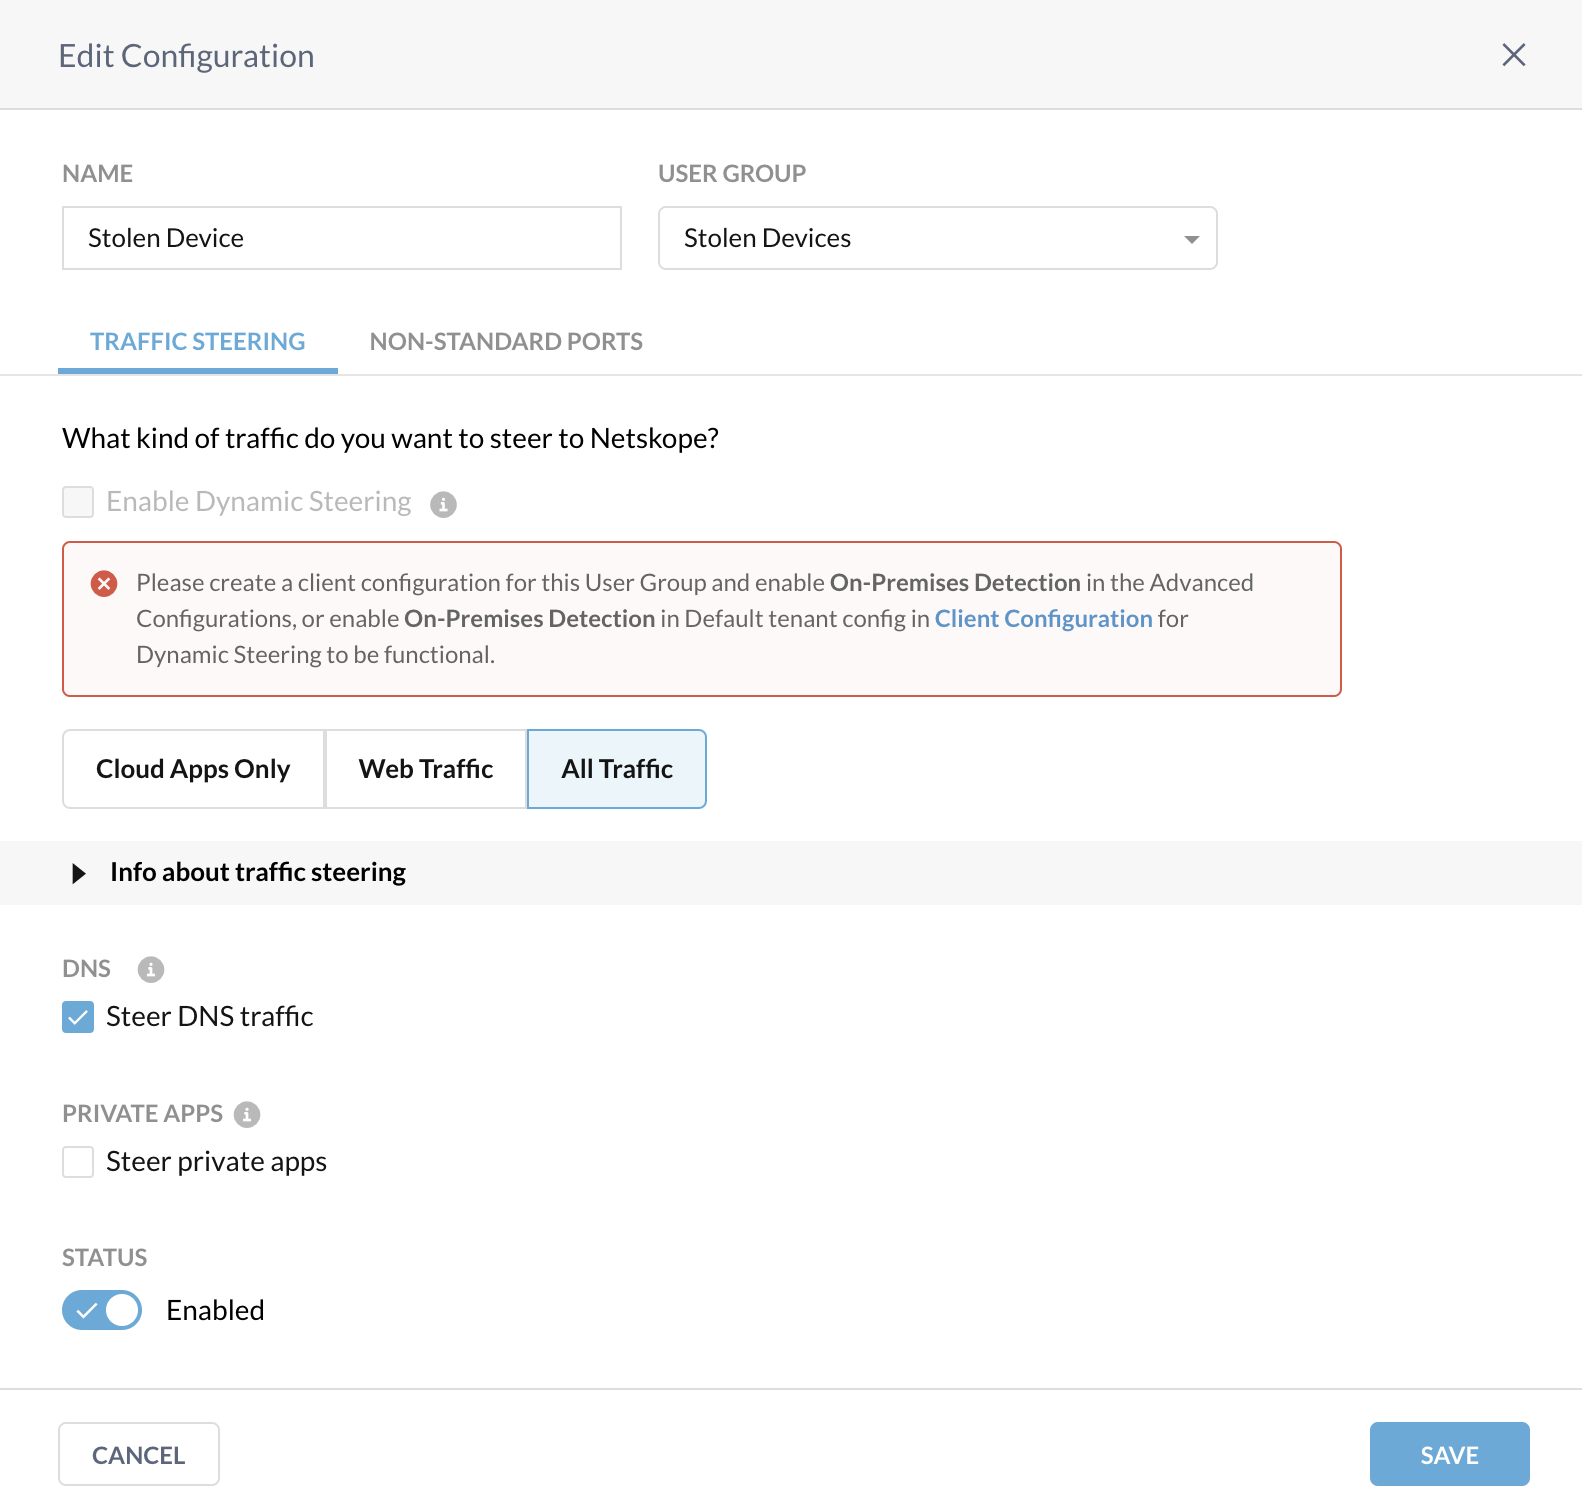Switch to Non-Standard Ports tab

click(x=506, y=342)
